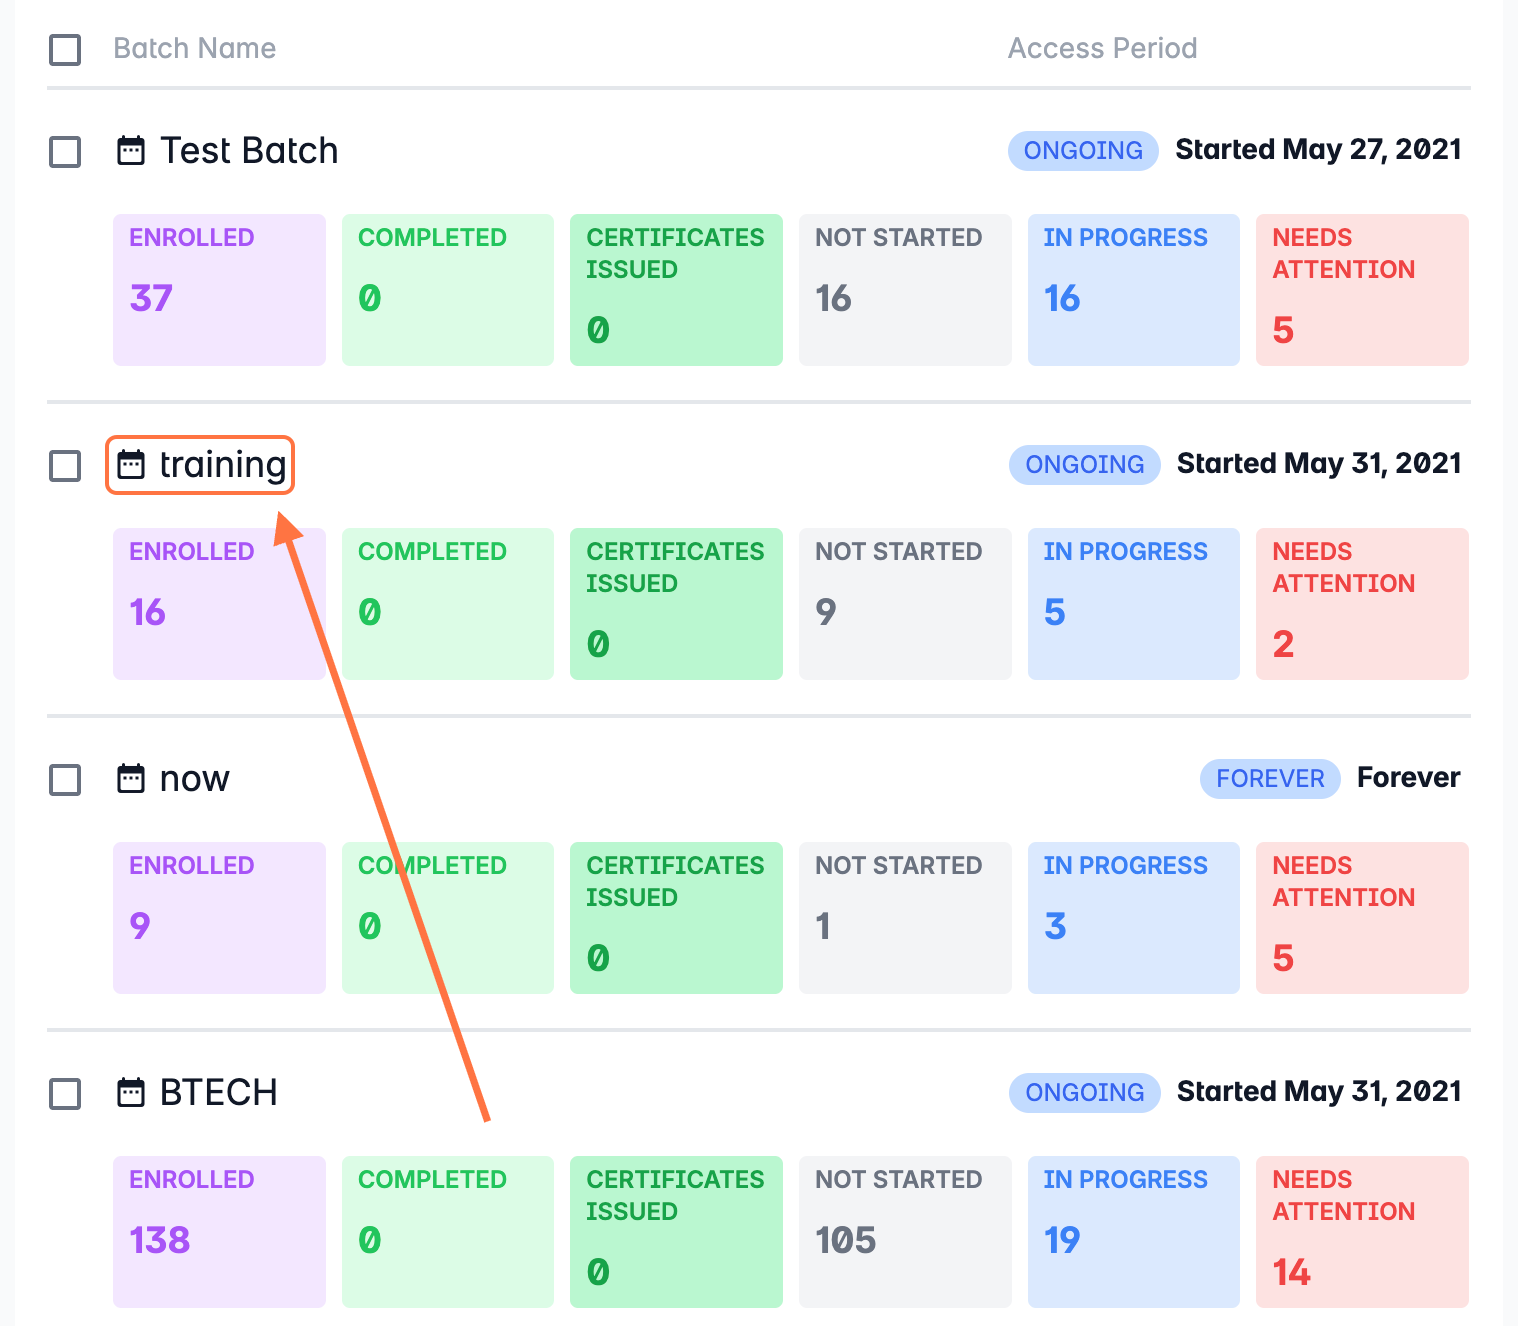Open the Test Batch batch name
This screenshot has width=1518, height=1326.
coord(249,151)
